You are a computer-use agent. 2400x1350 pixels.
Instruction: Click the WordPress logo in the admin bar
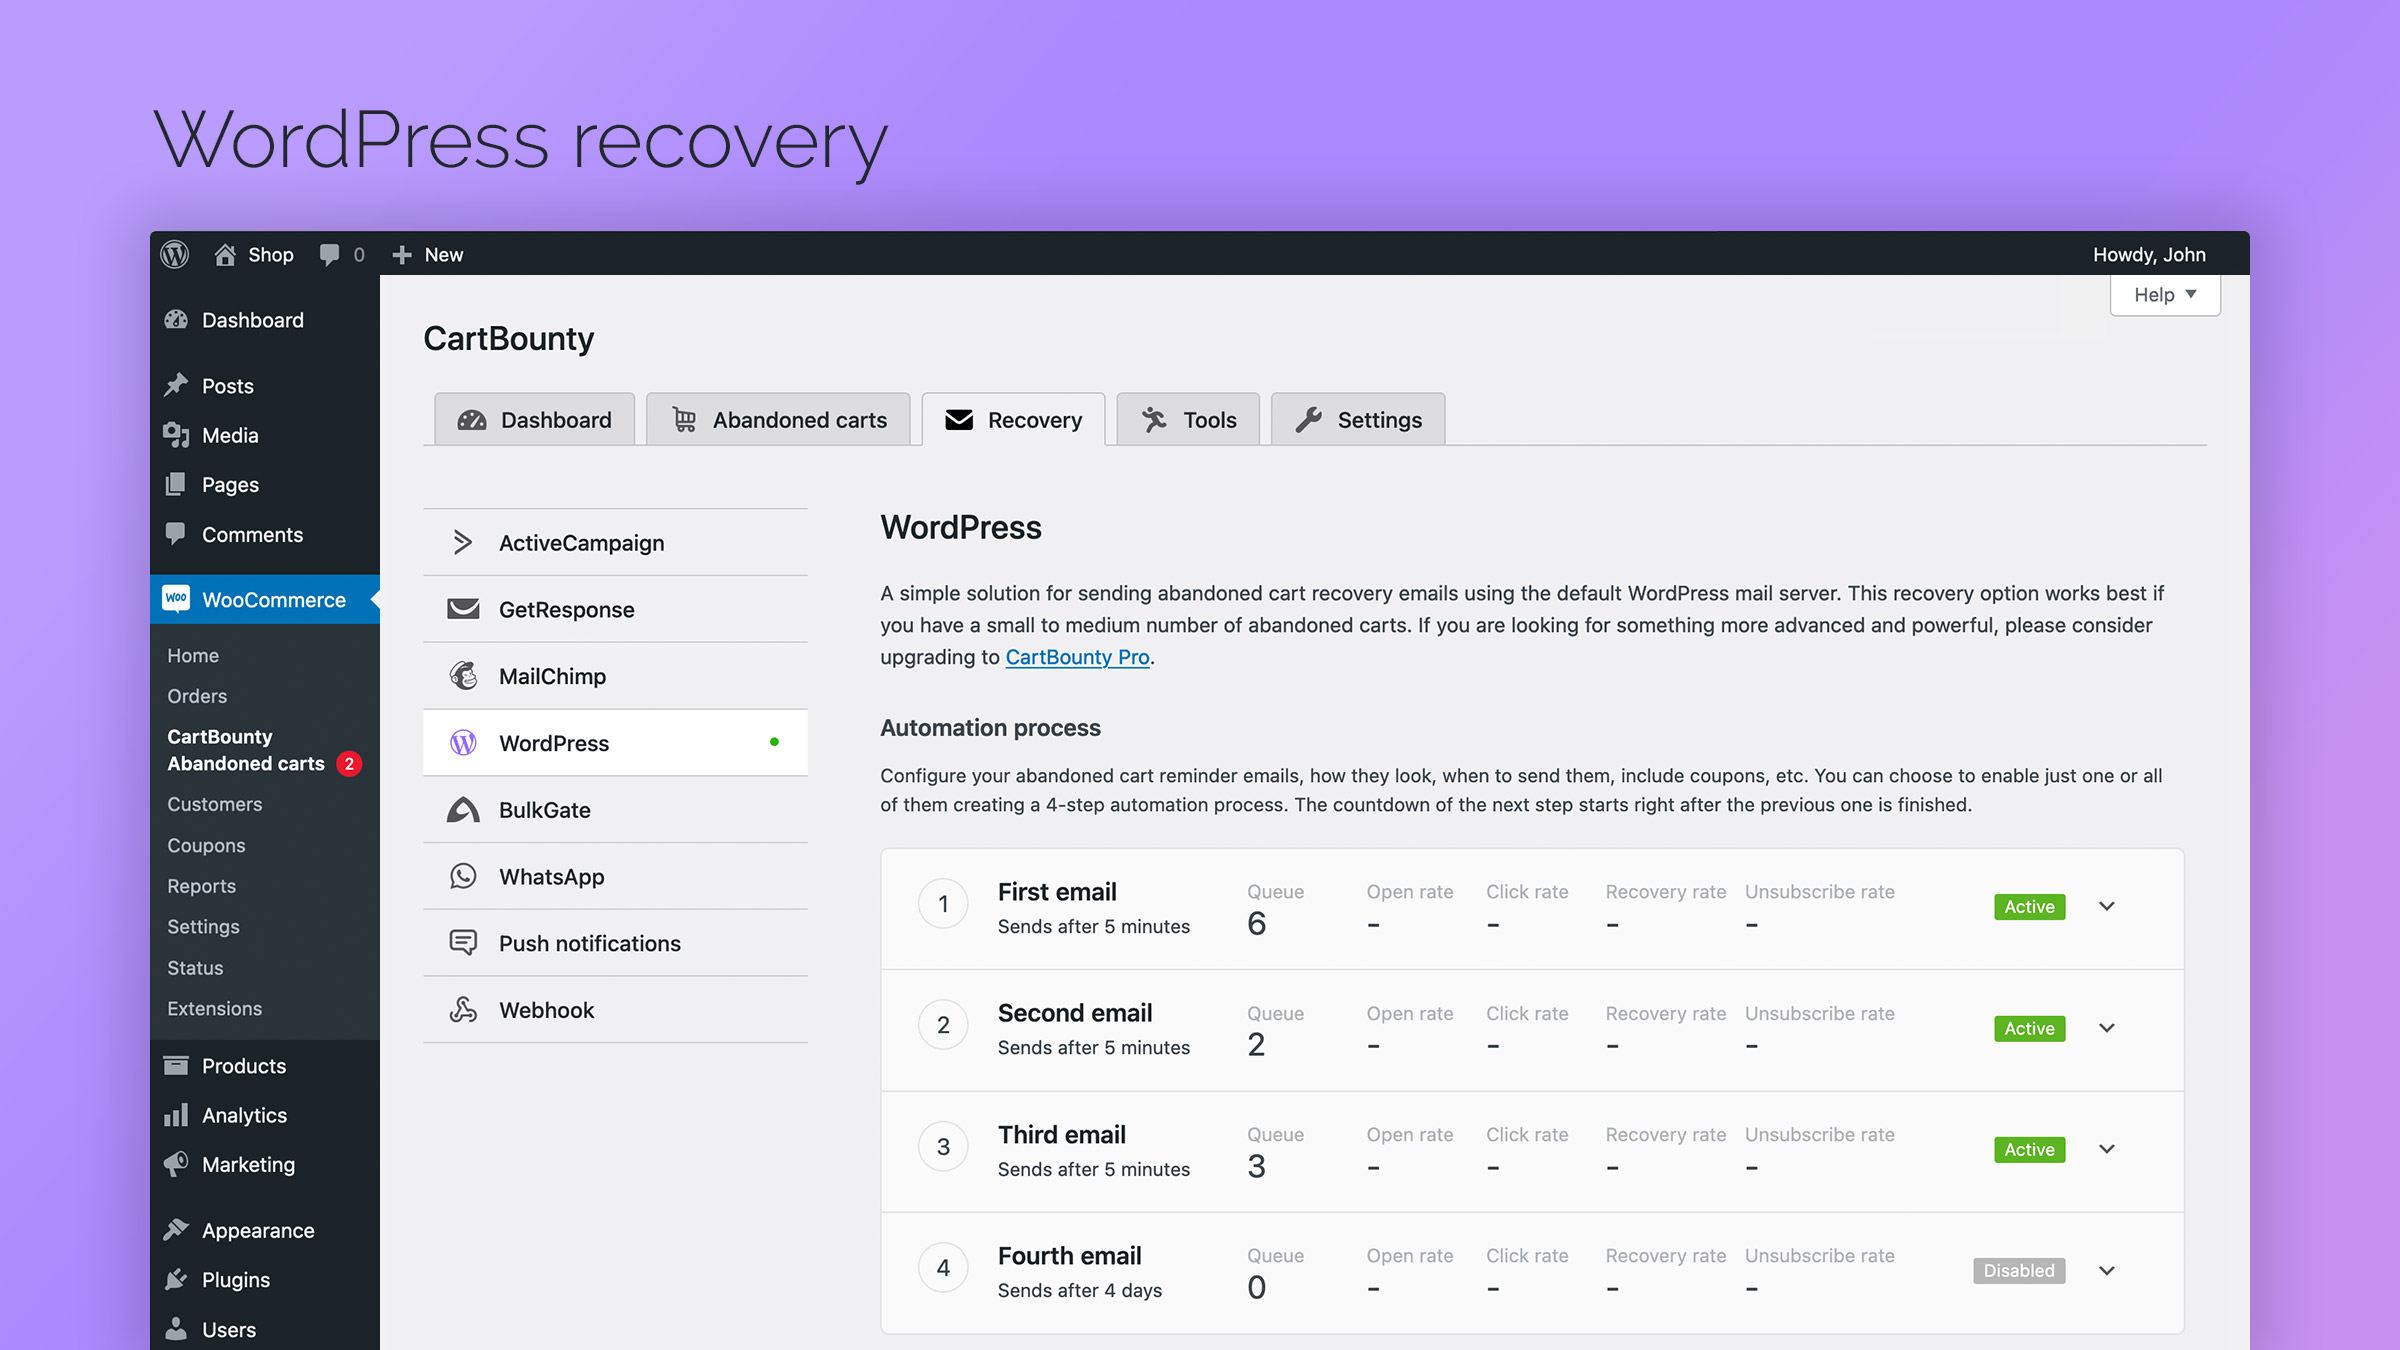pos(174,255)
